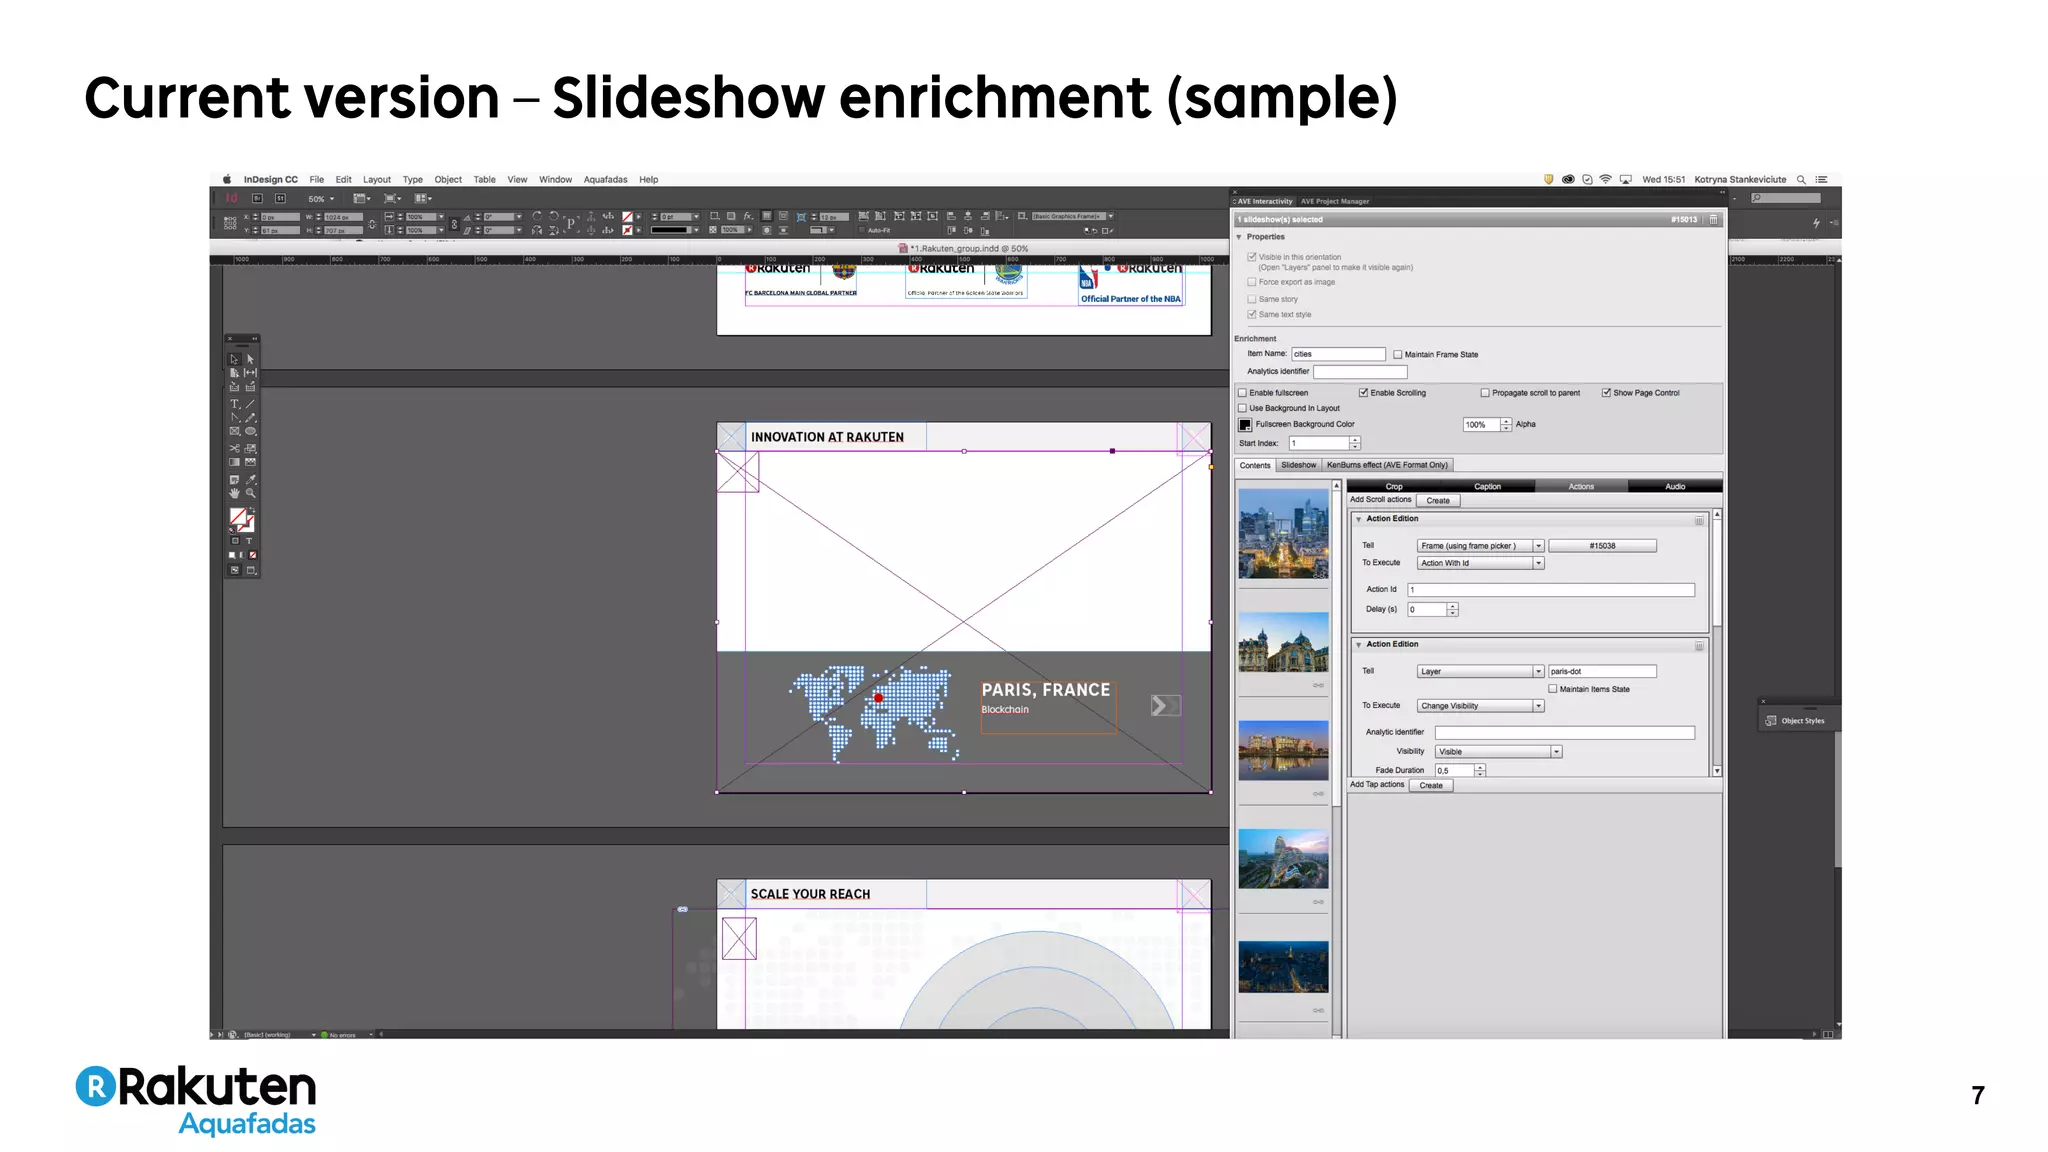Select the Selection tool in the toolbox
The height and width of the screenshot is (1152, 2048).
coord(234,358)
